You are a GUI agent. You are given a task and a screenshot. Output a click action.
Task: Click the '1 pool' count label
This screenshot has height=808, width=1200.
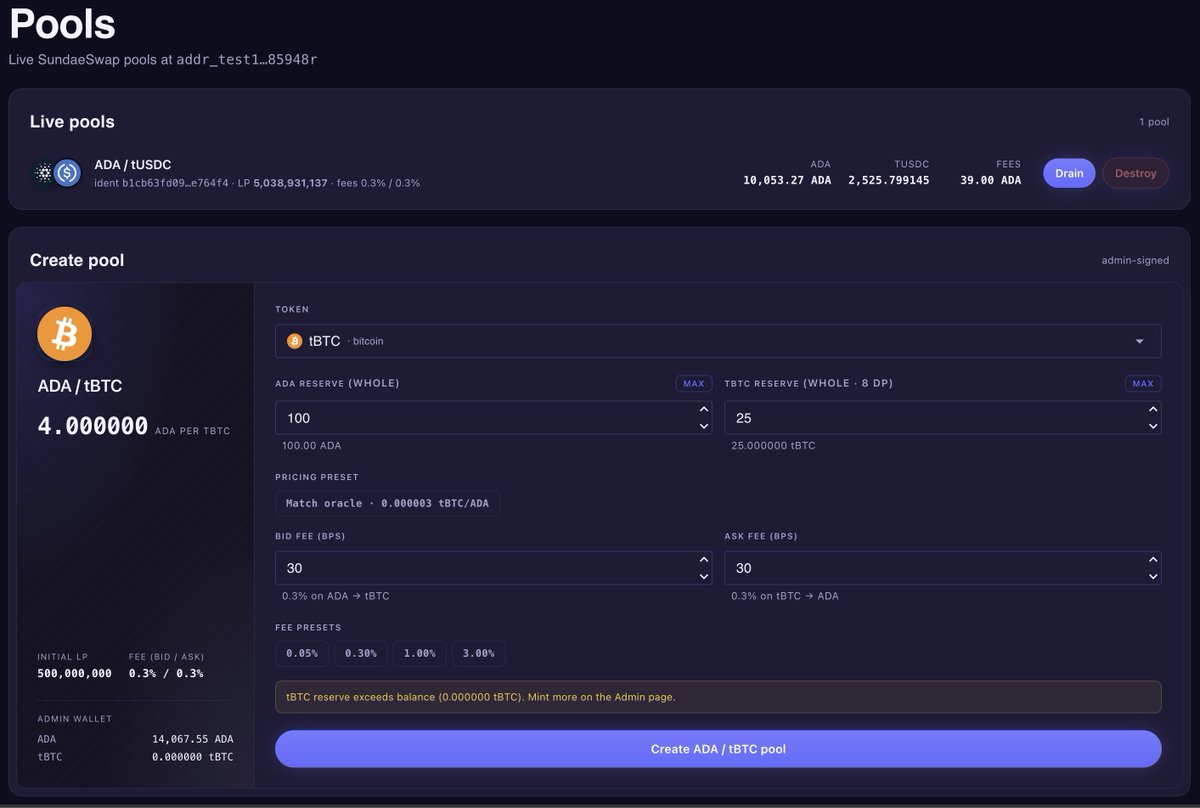(1154, 122)
